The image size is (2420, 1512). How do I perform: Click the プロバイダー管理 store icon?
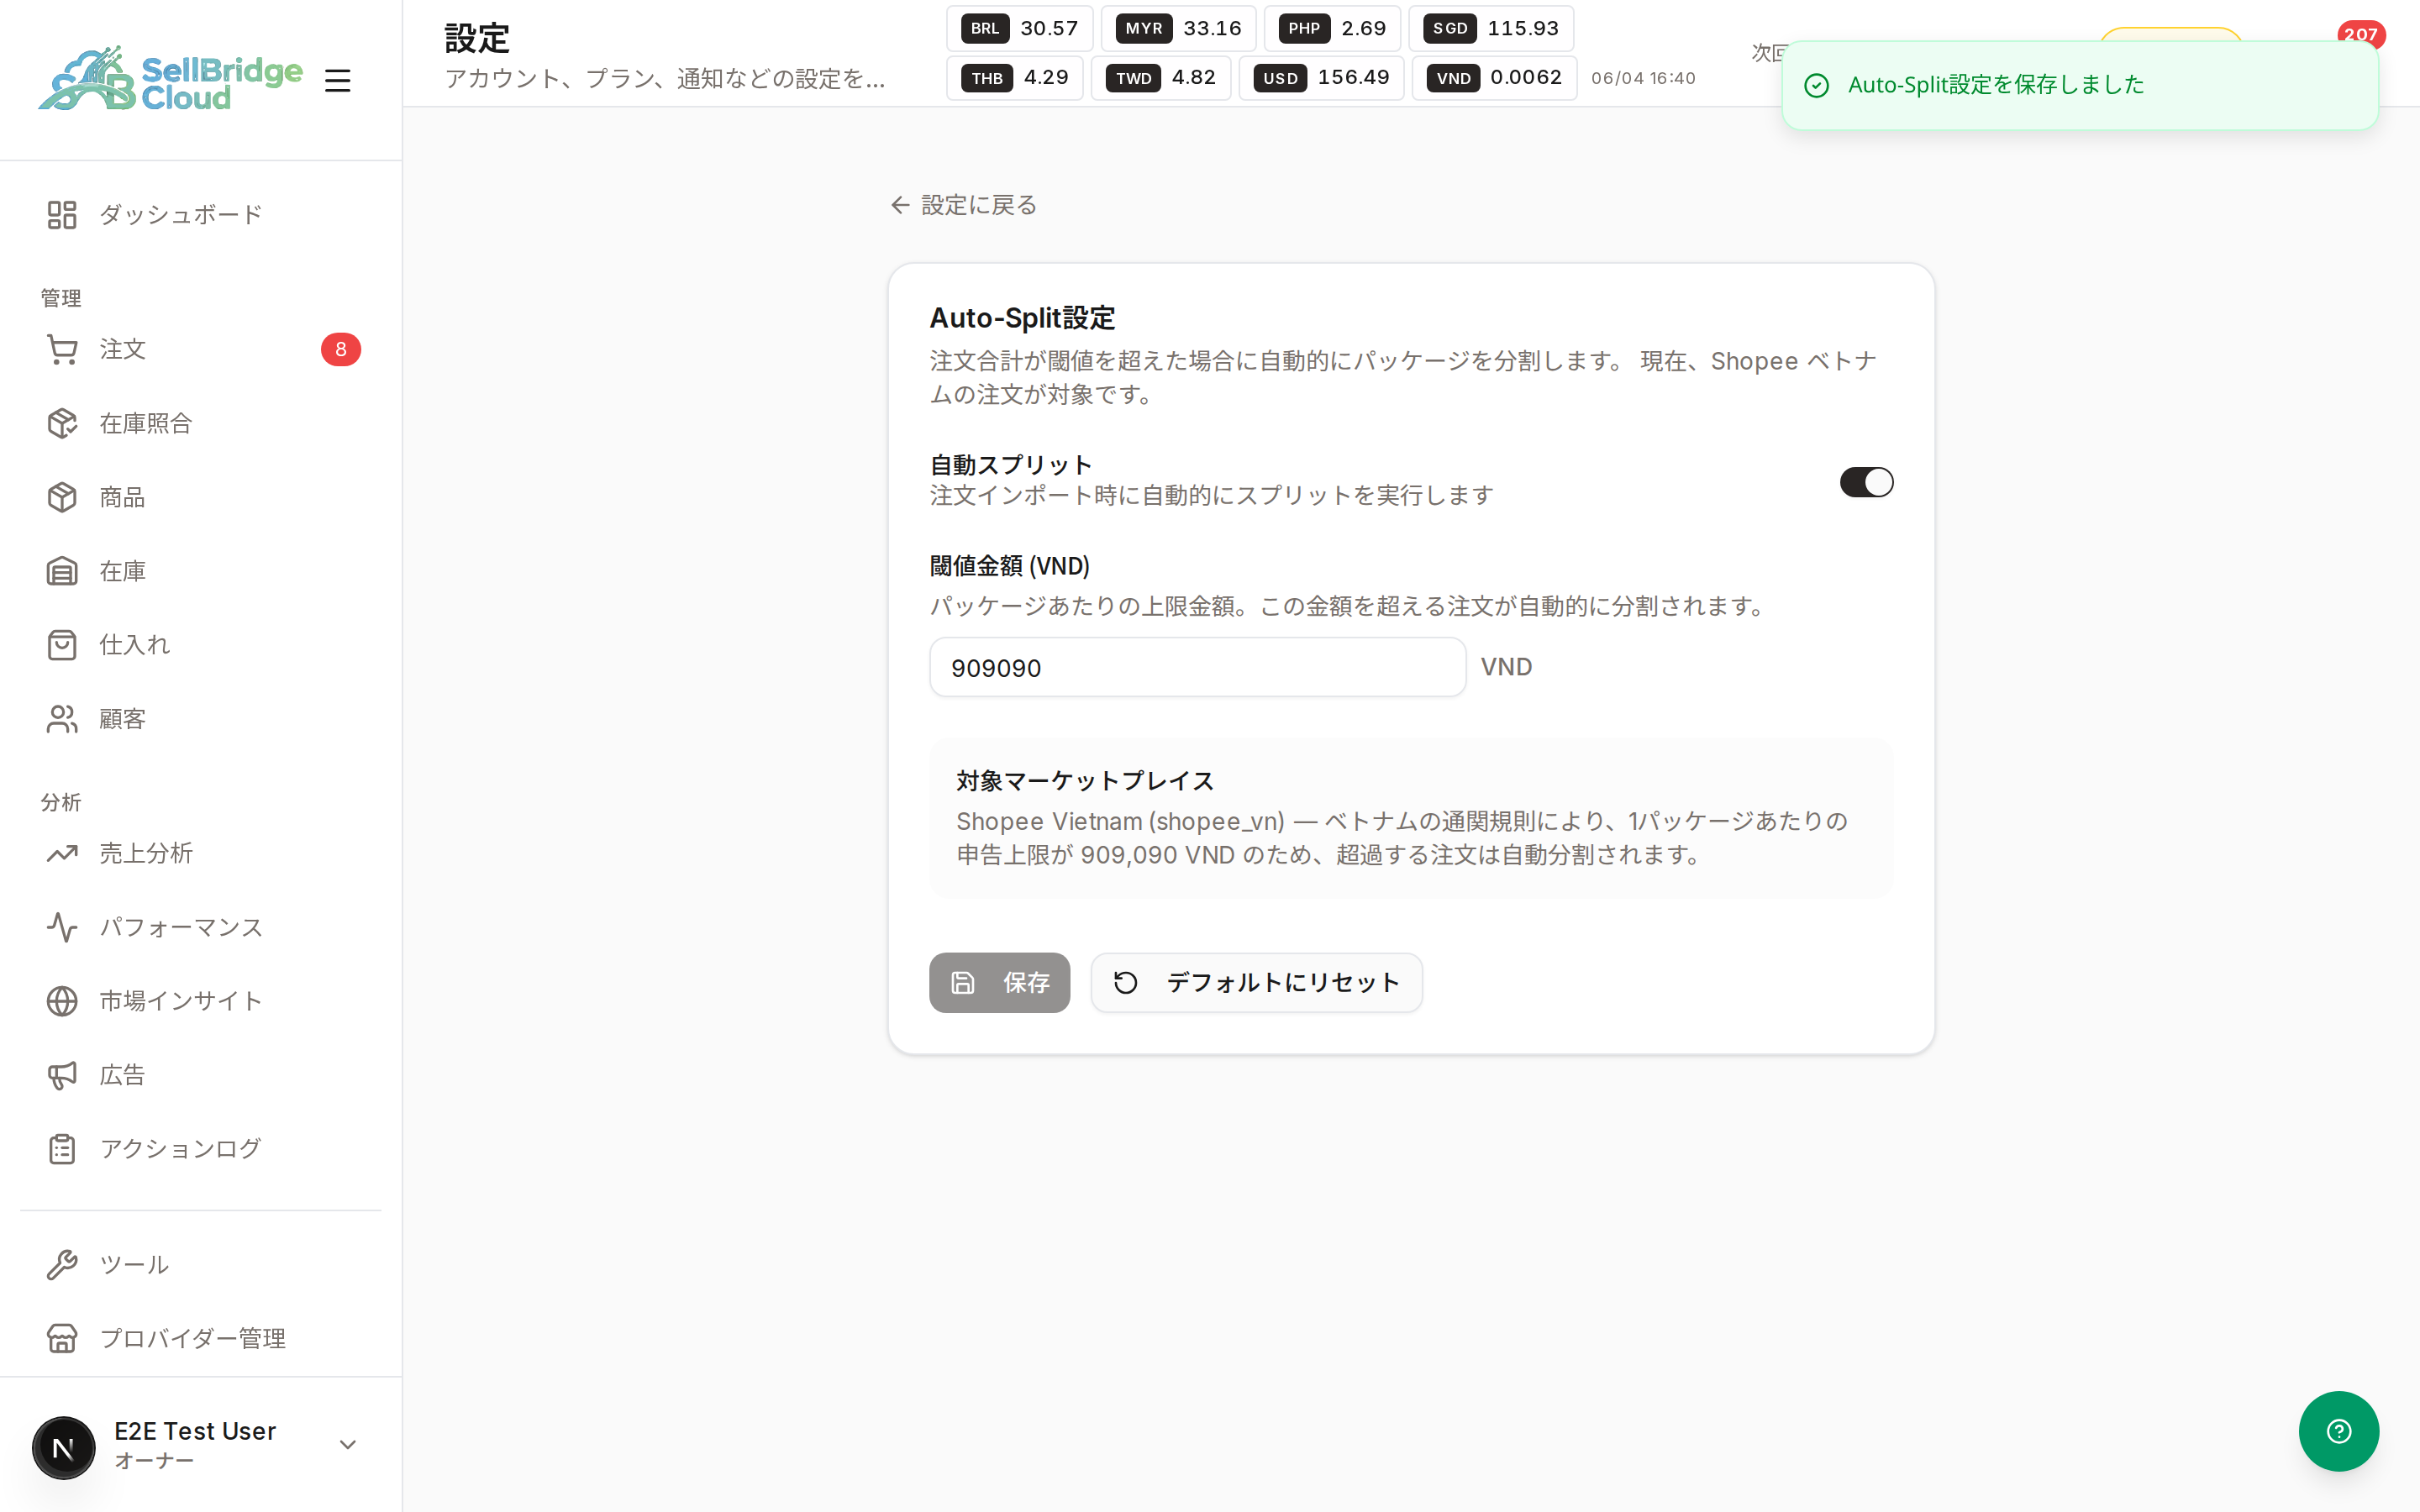62,1339
